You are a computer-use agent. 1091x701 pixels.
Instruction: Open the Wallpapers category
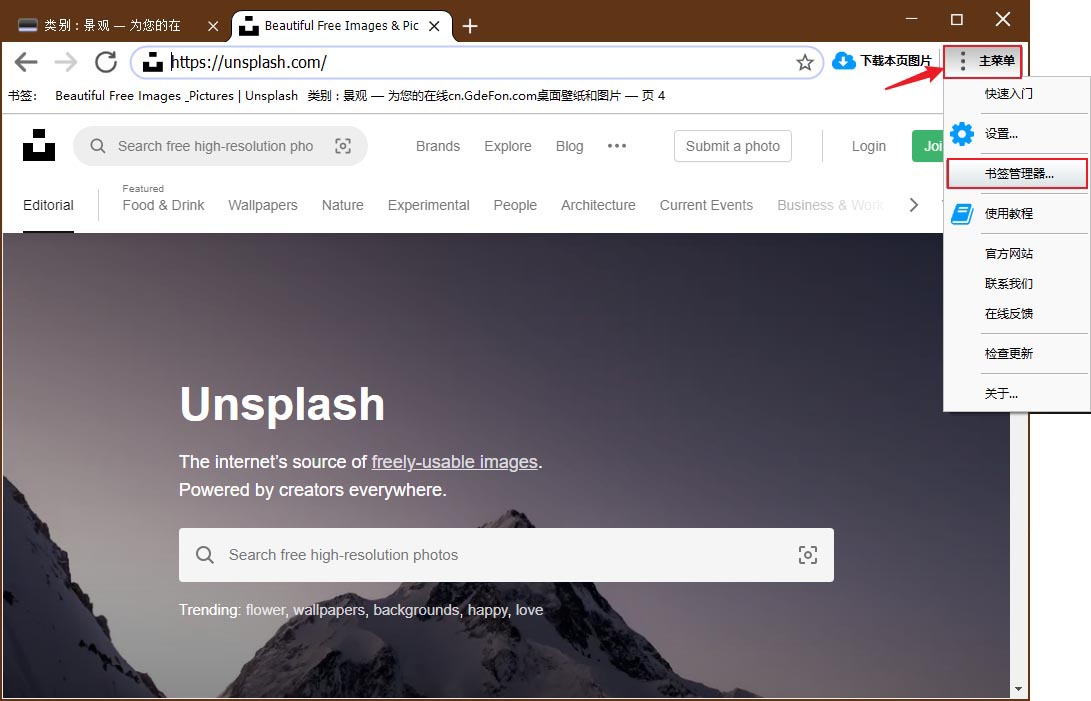[x=263, y=205]
